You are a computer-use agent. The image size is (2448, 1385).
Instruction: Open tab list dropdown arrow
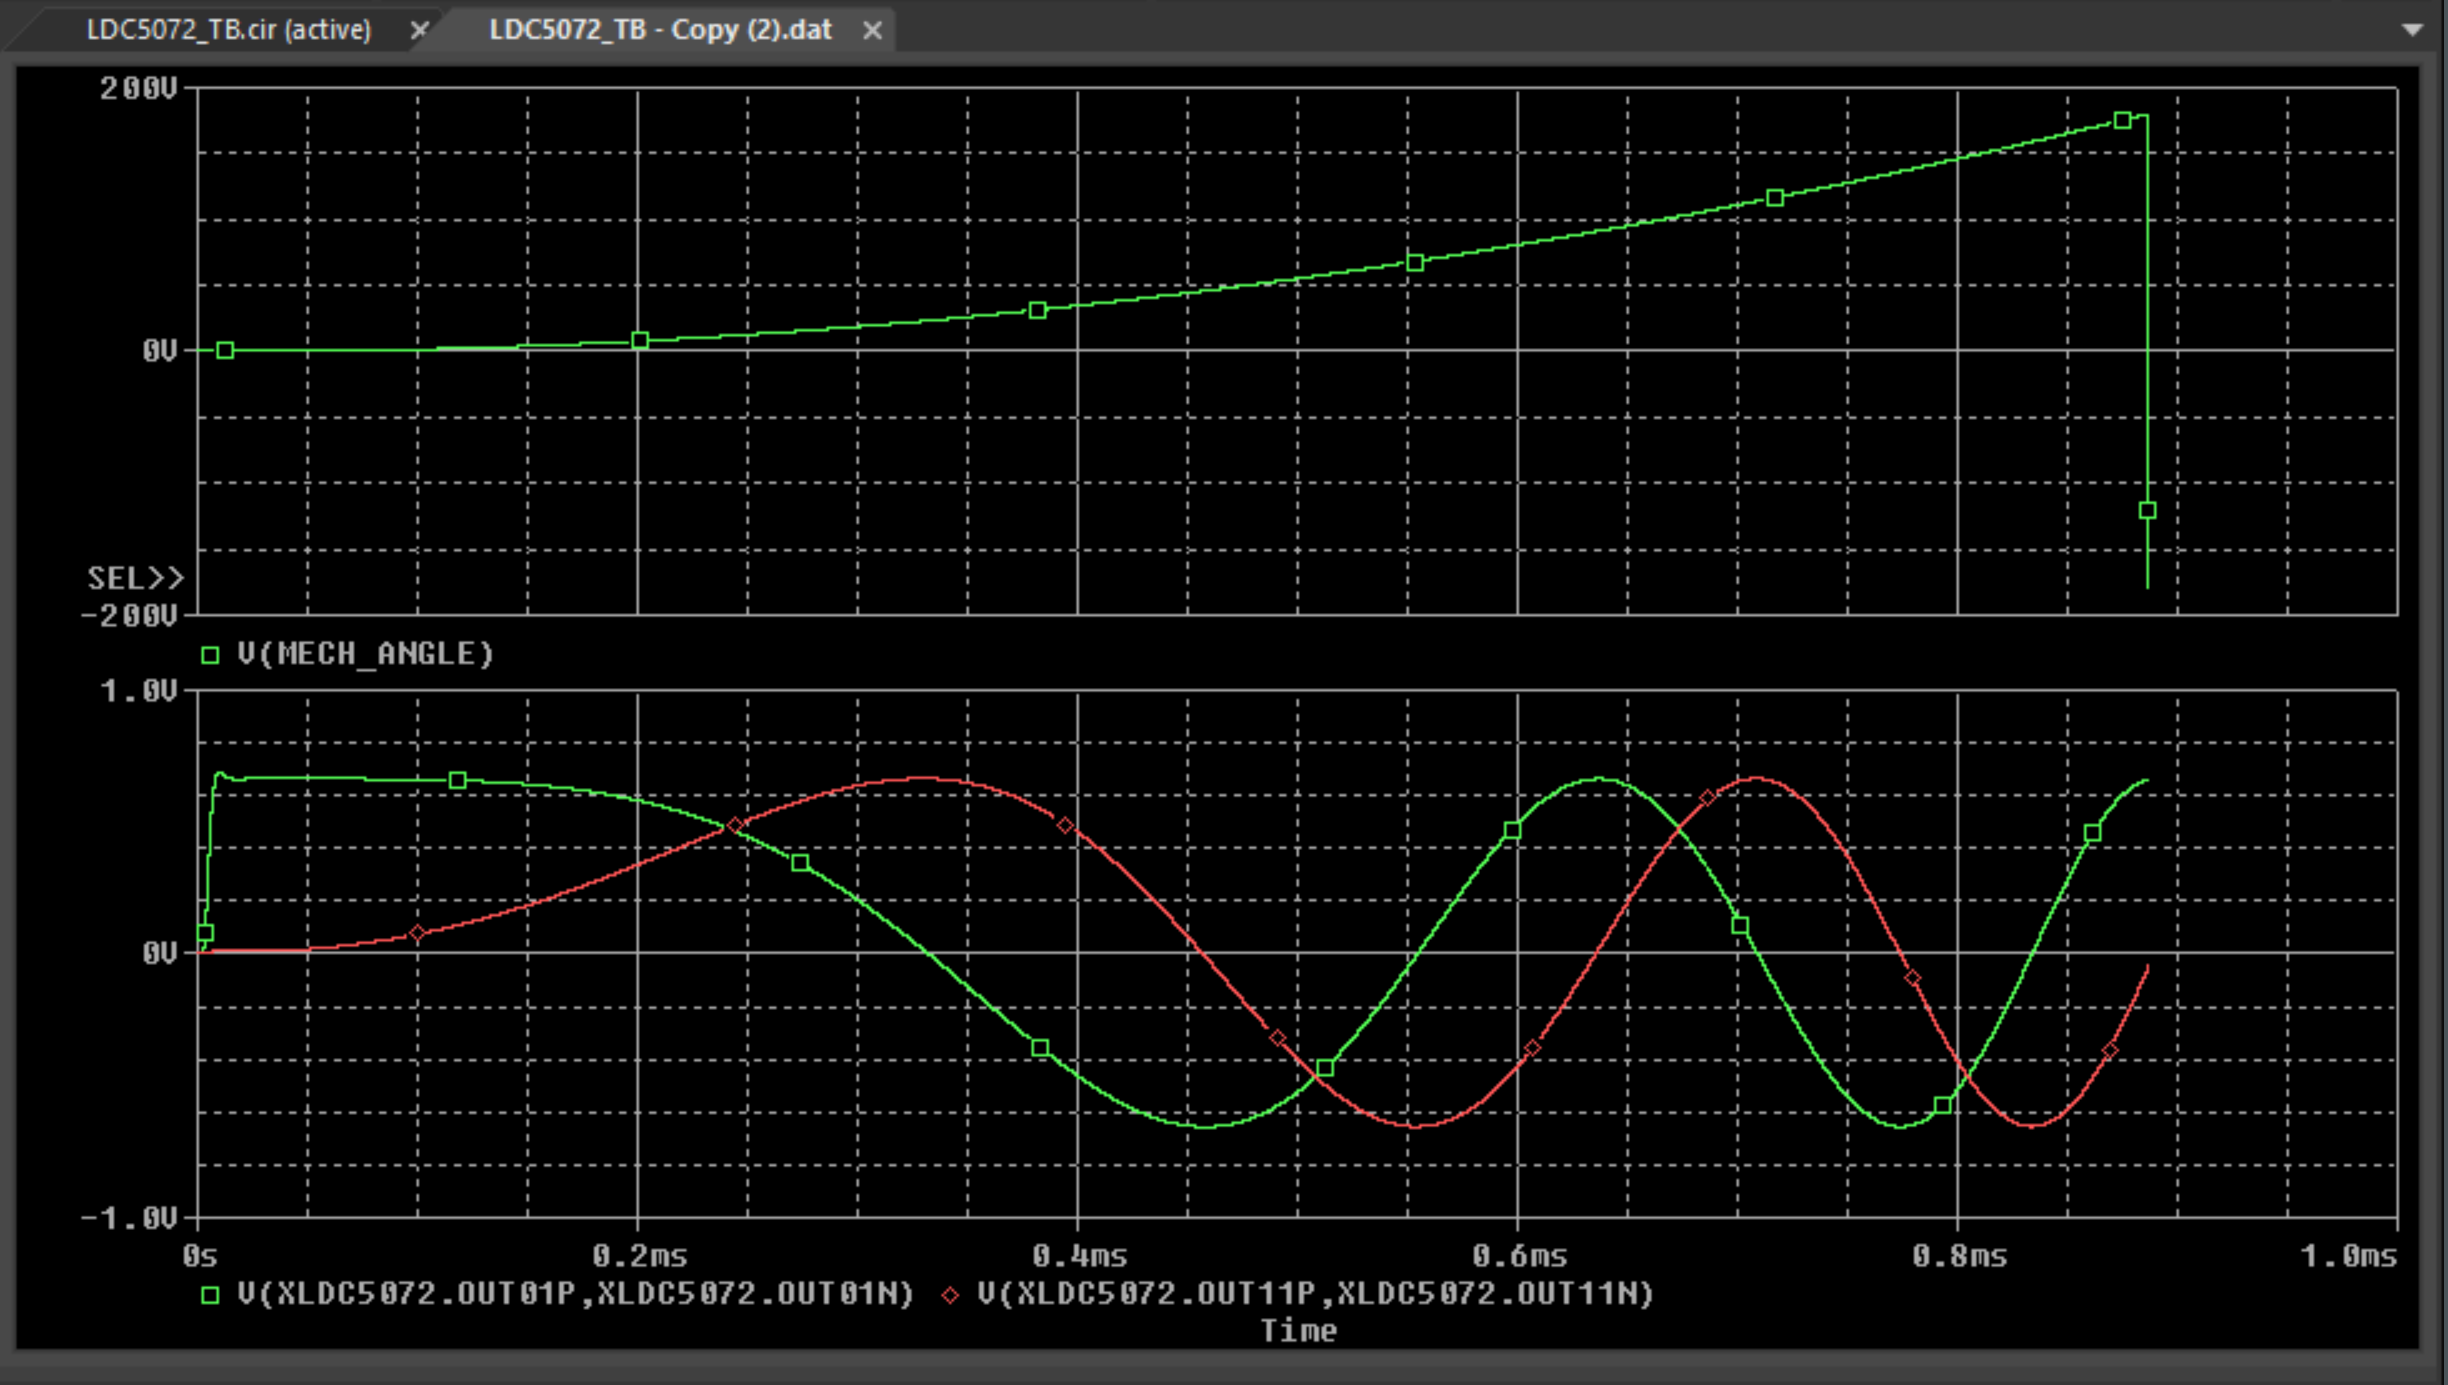[x=2412, y=30]
